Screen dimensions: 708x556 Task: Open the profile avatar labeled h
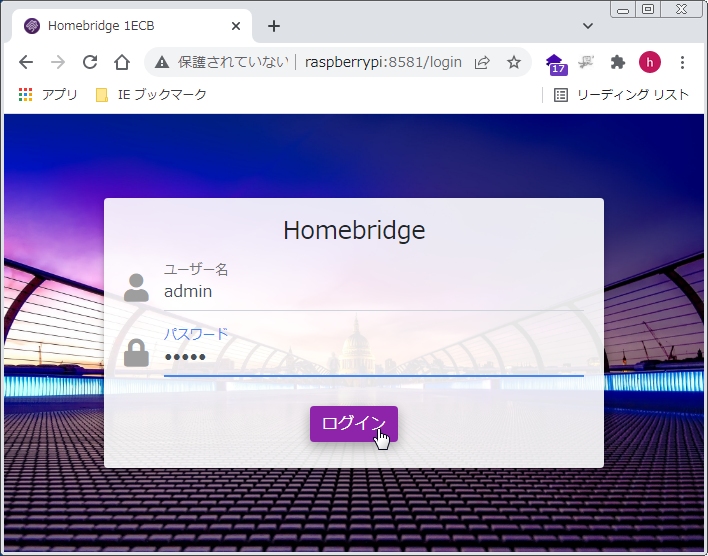point(649,62)
